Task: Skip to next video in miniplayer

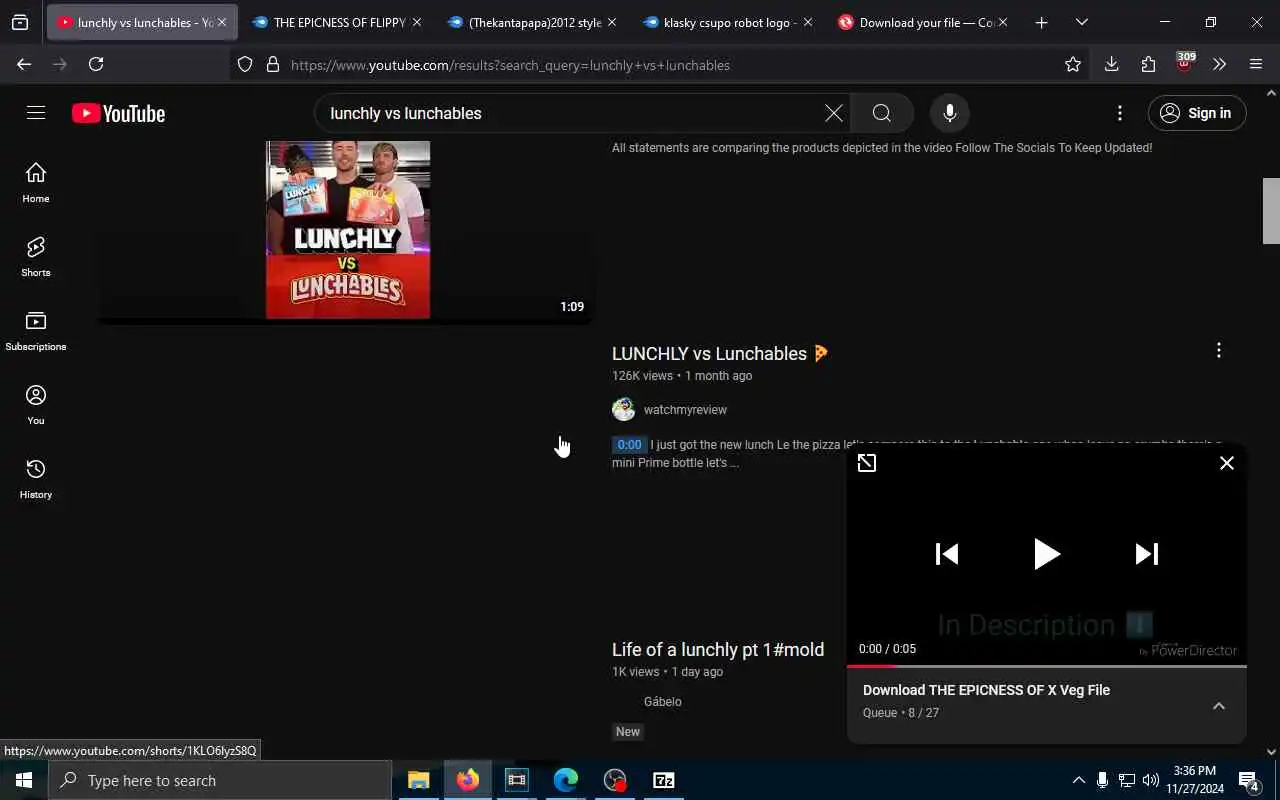Action: 1147,554
